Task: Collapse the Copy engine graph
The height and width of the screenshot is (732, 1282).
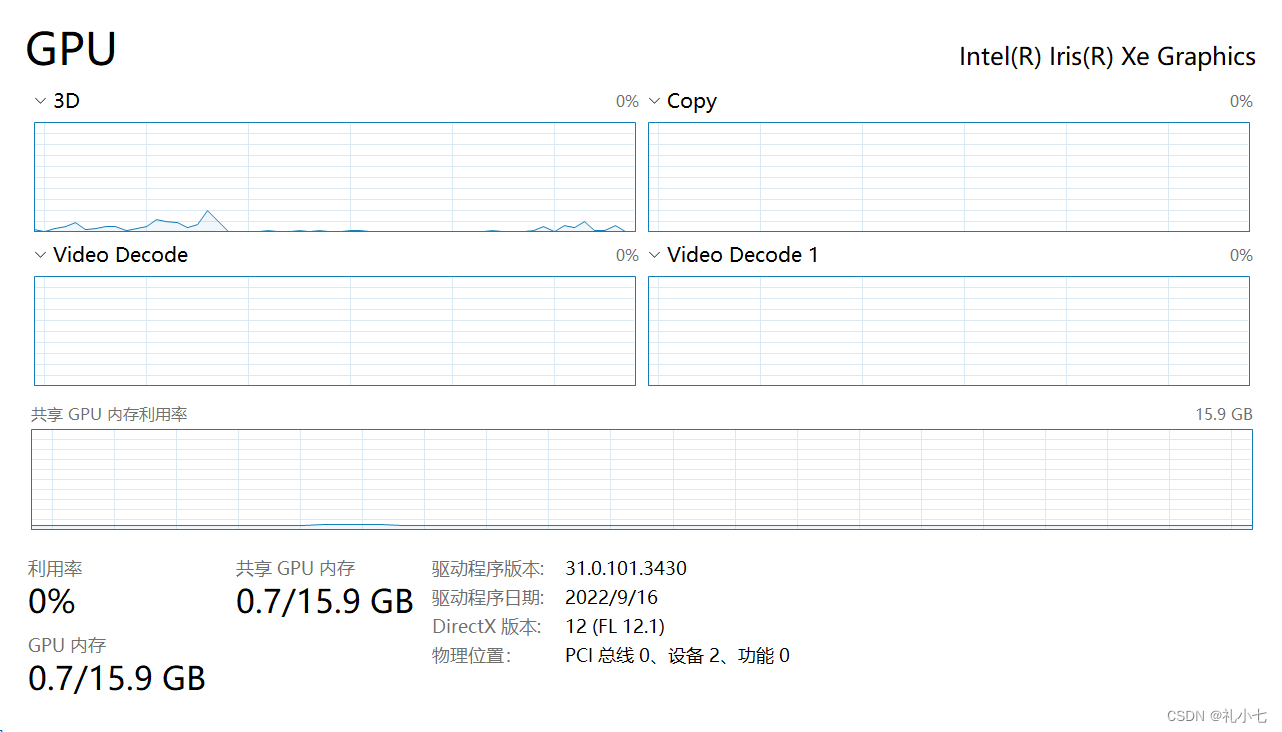Action: click(654, 101)
